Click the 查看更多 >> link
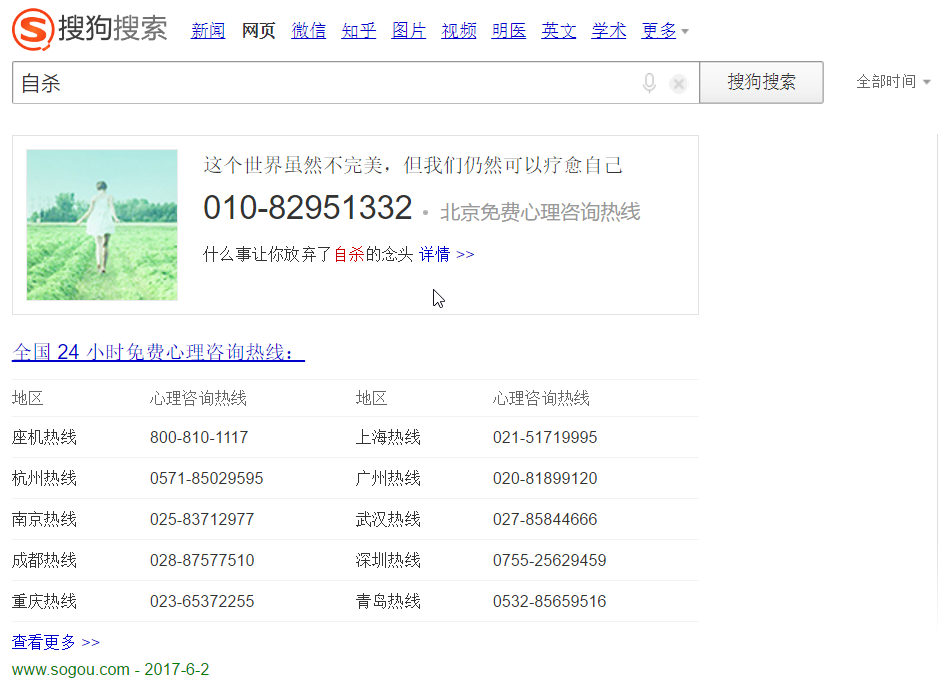The height and width of the screenshot is (683, 948). click(56, 642)
